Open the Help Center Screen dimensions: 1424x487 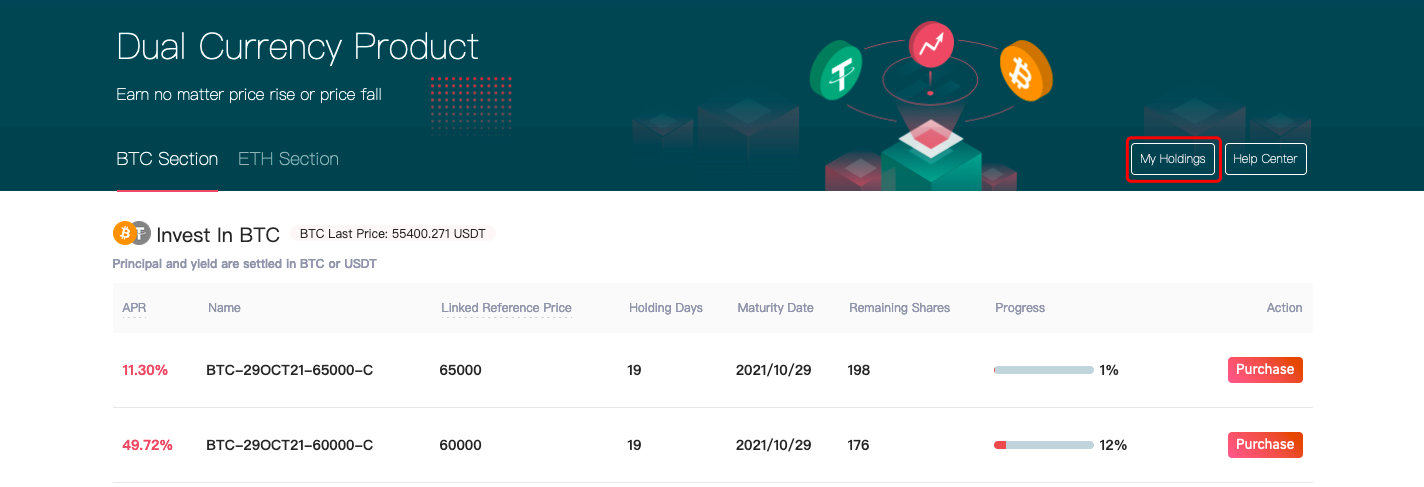click(1265, 159)
